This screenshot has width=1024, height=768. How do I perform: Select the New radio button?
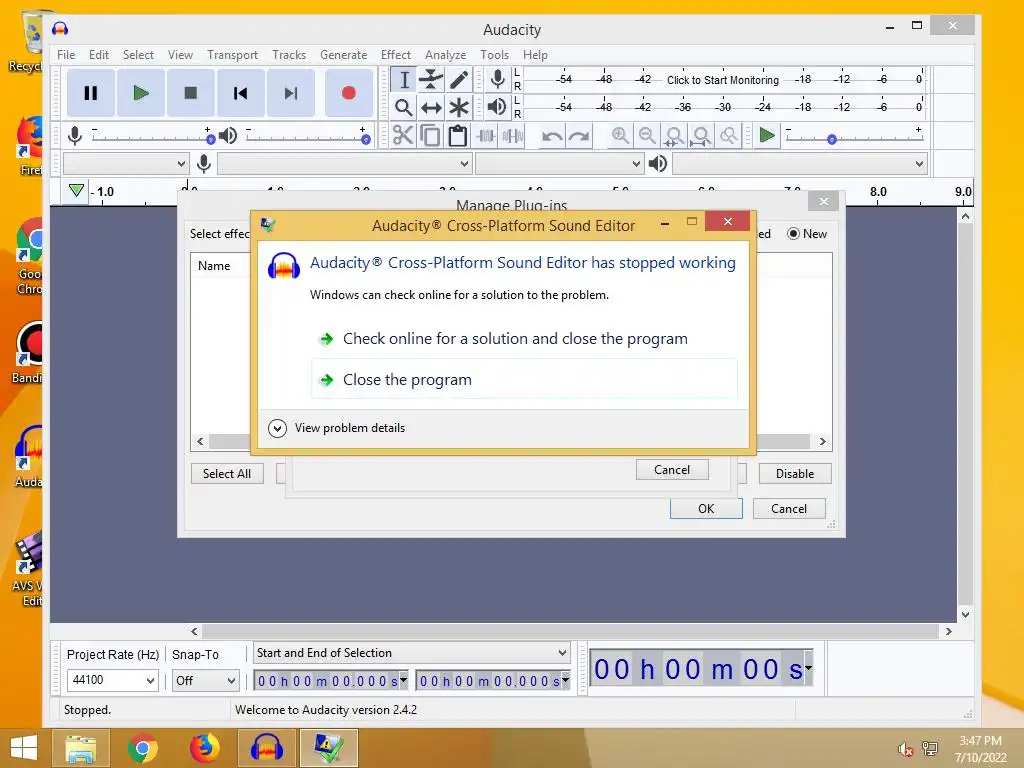coord(793,234)
